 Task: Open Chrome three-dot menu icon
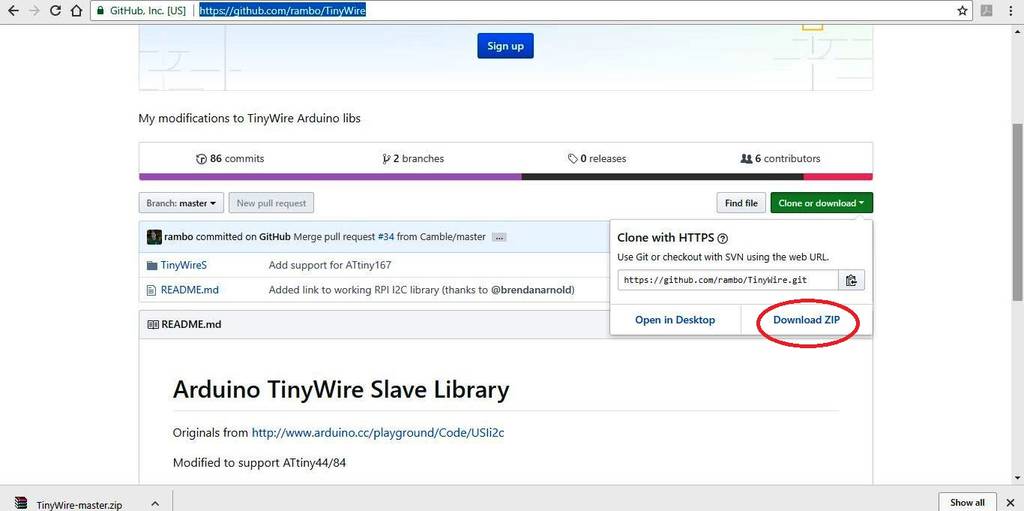(1011, 10)
